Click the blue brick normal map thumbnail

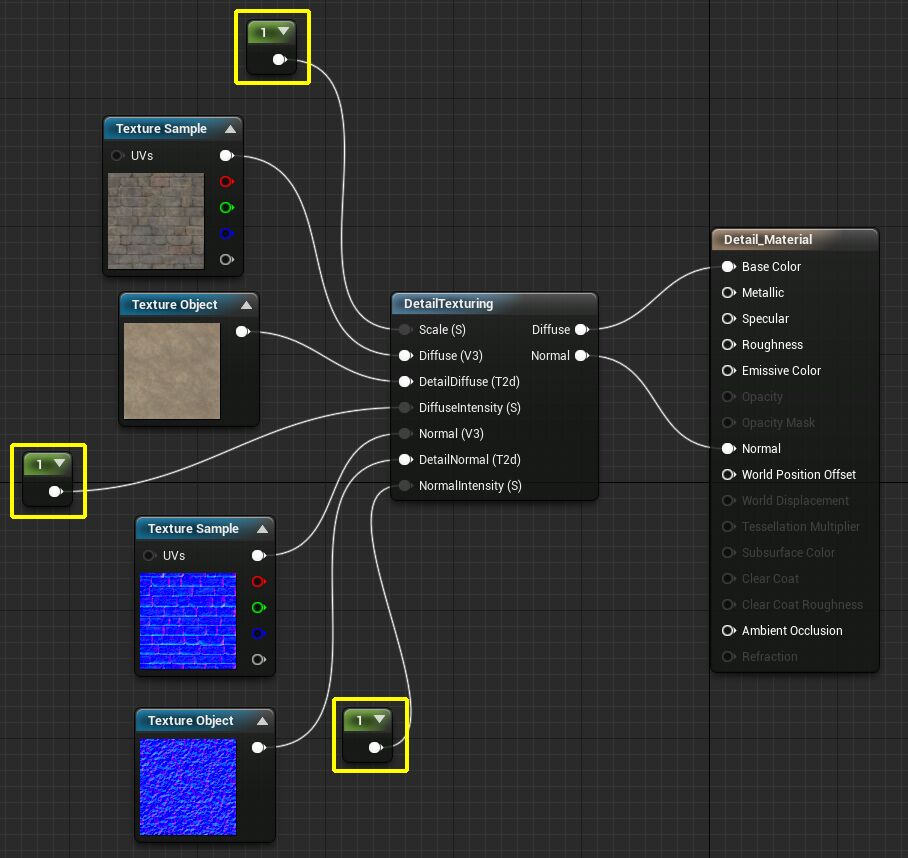[187, 621]
